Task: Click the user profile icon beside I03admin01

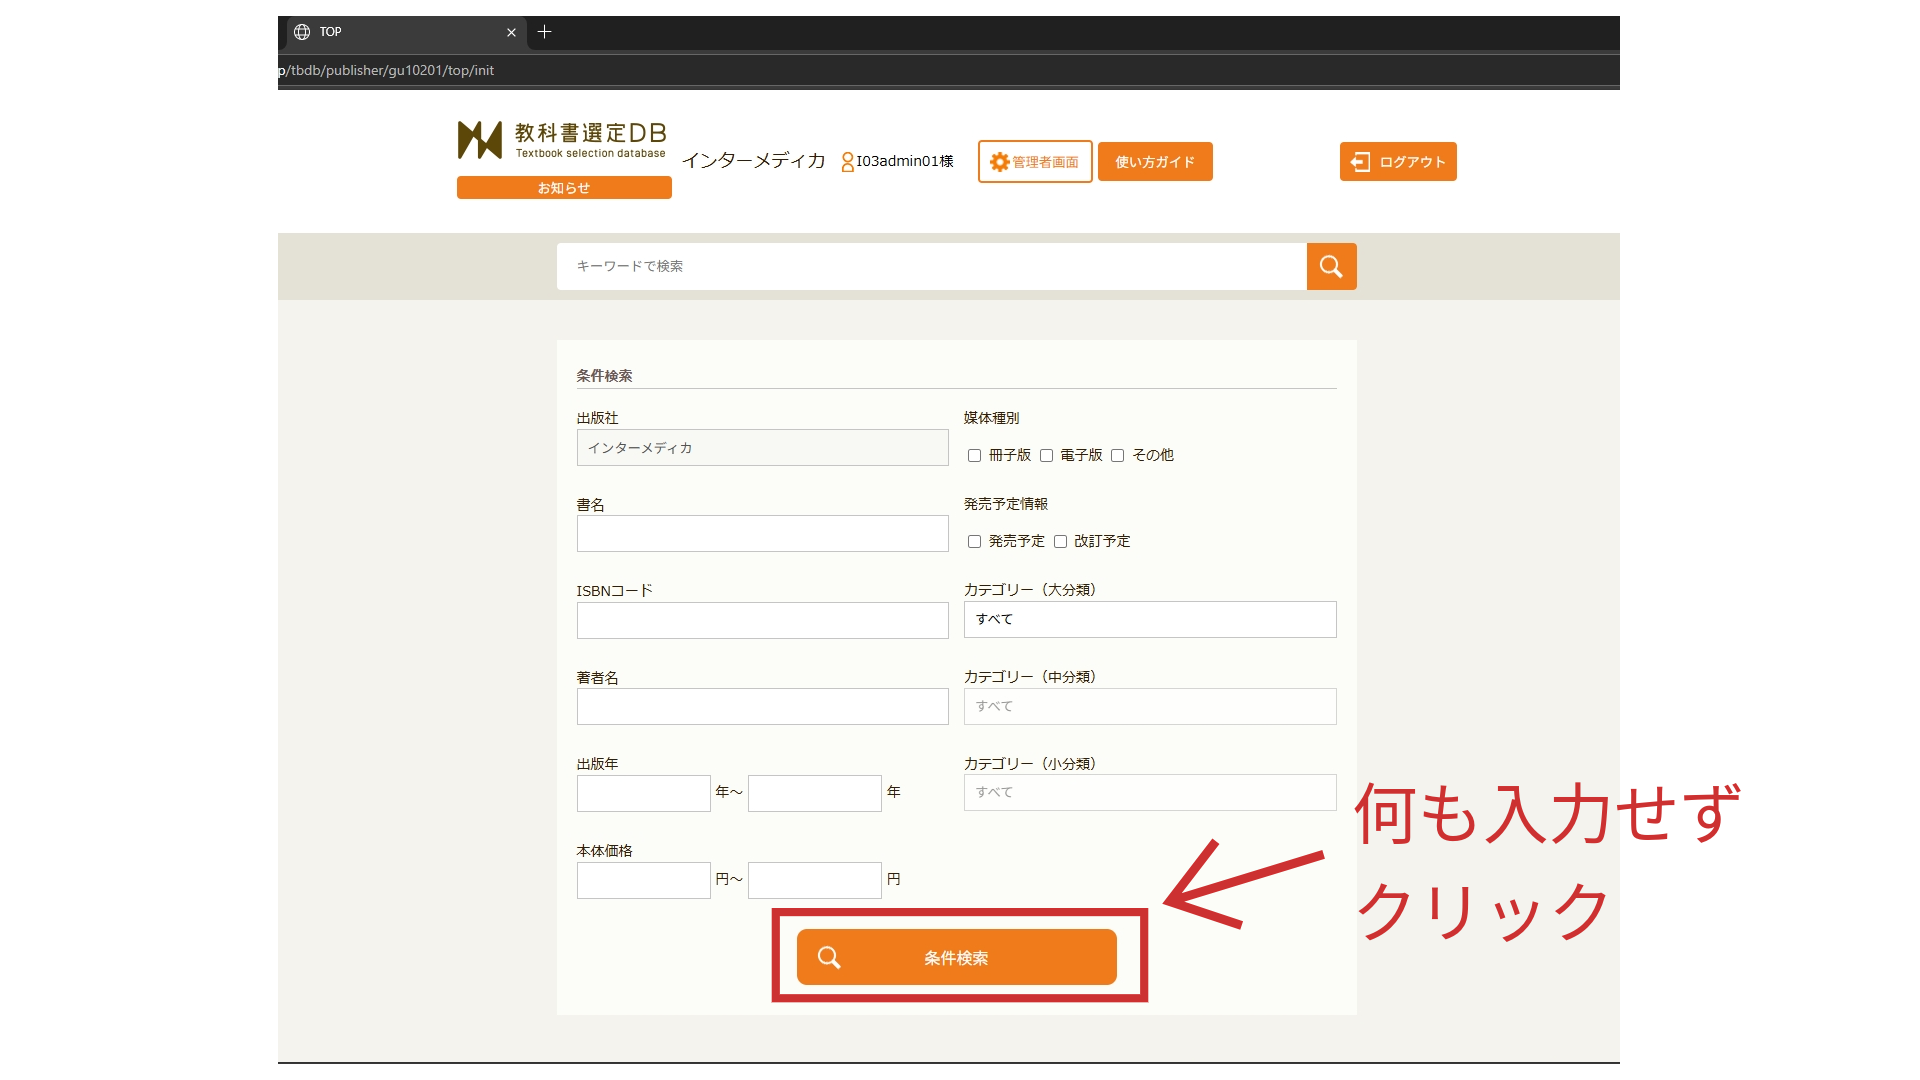Action: [847, 162]
